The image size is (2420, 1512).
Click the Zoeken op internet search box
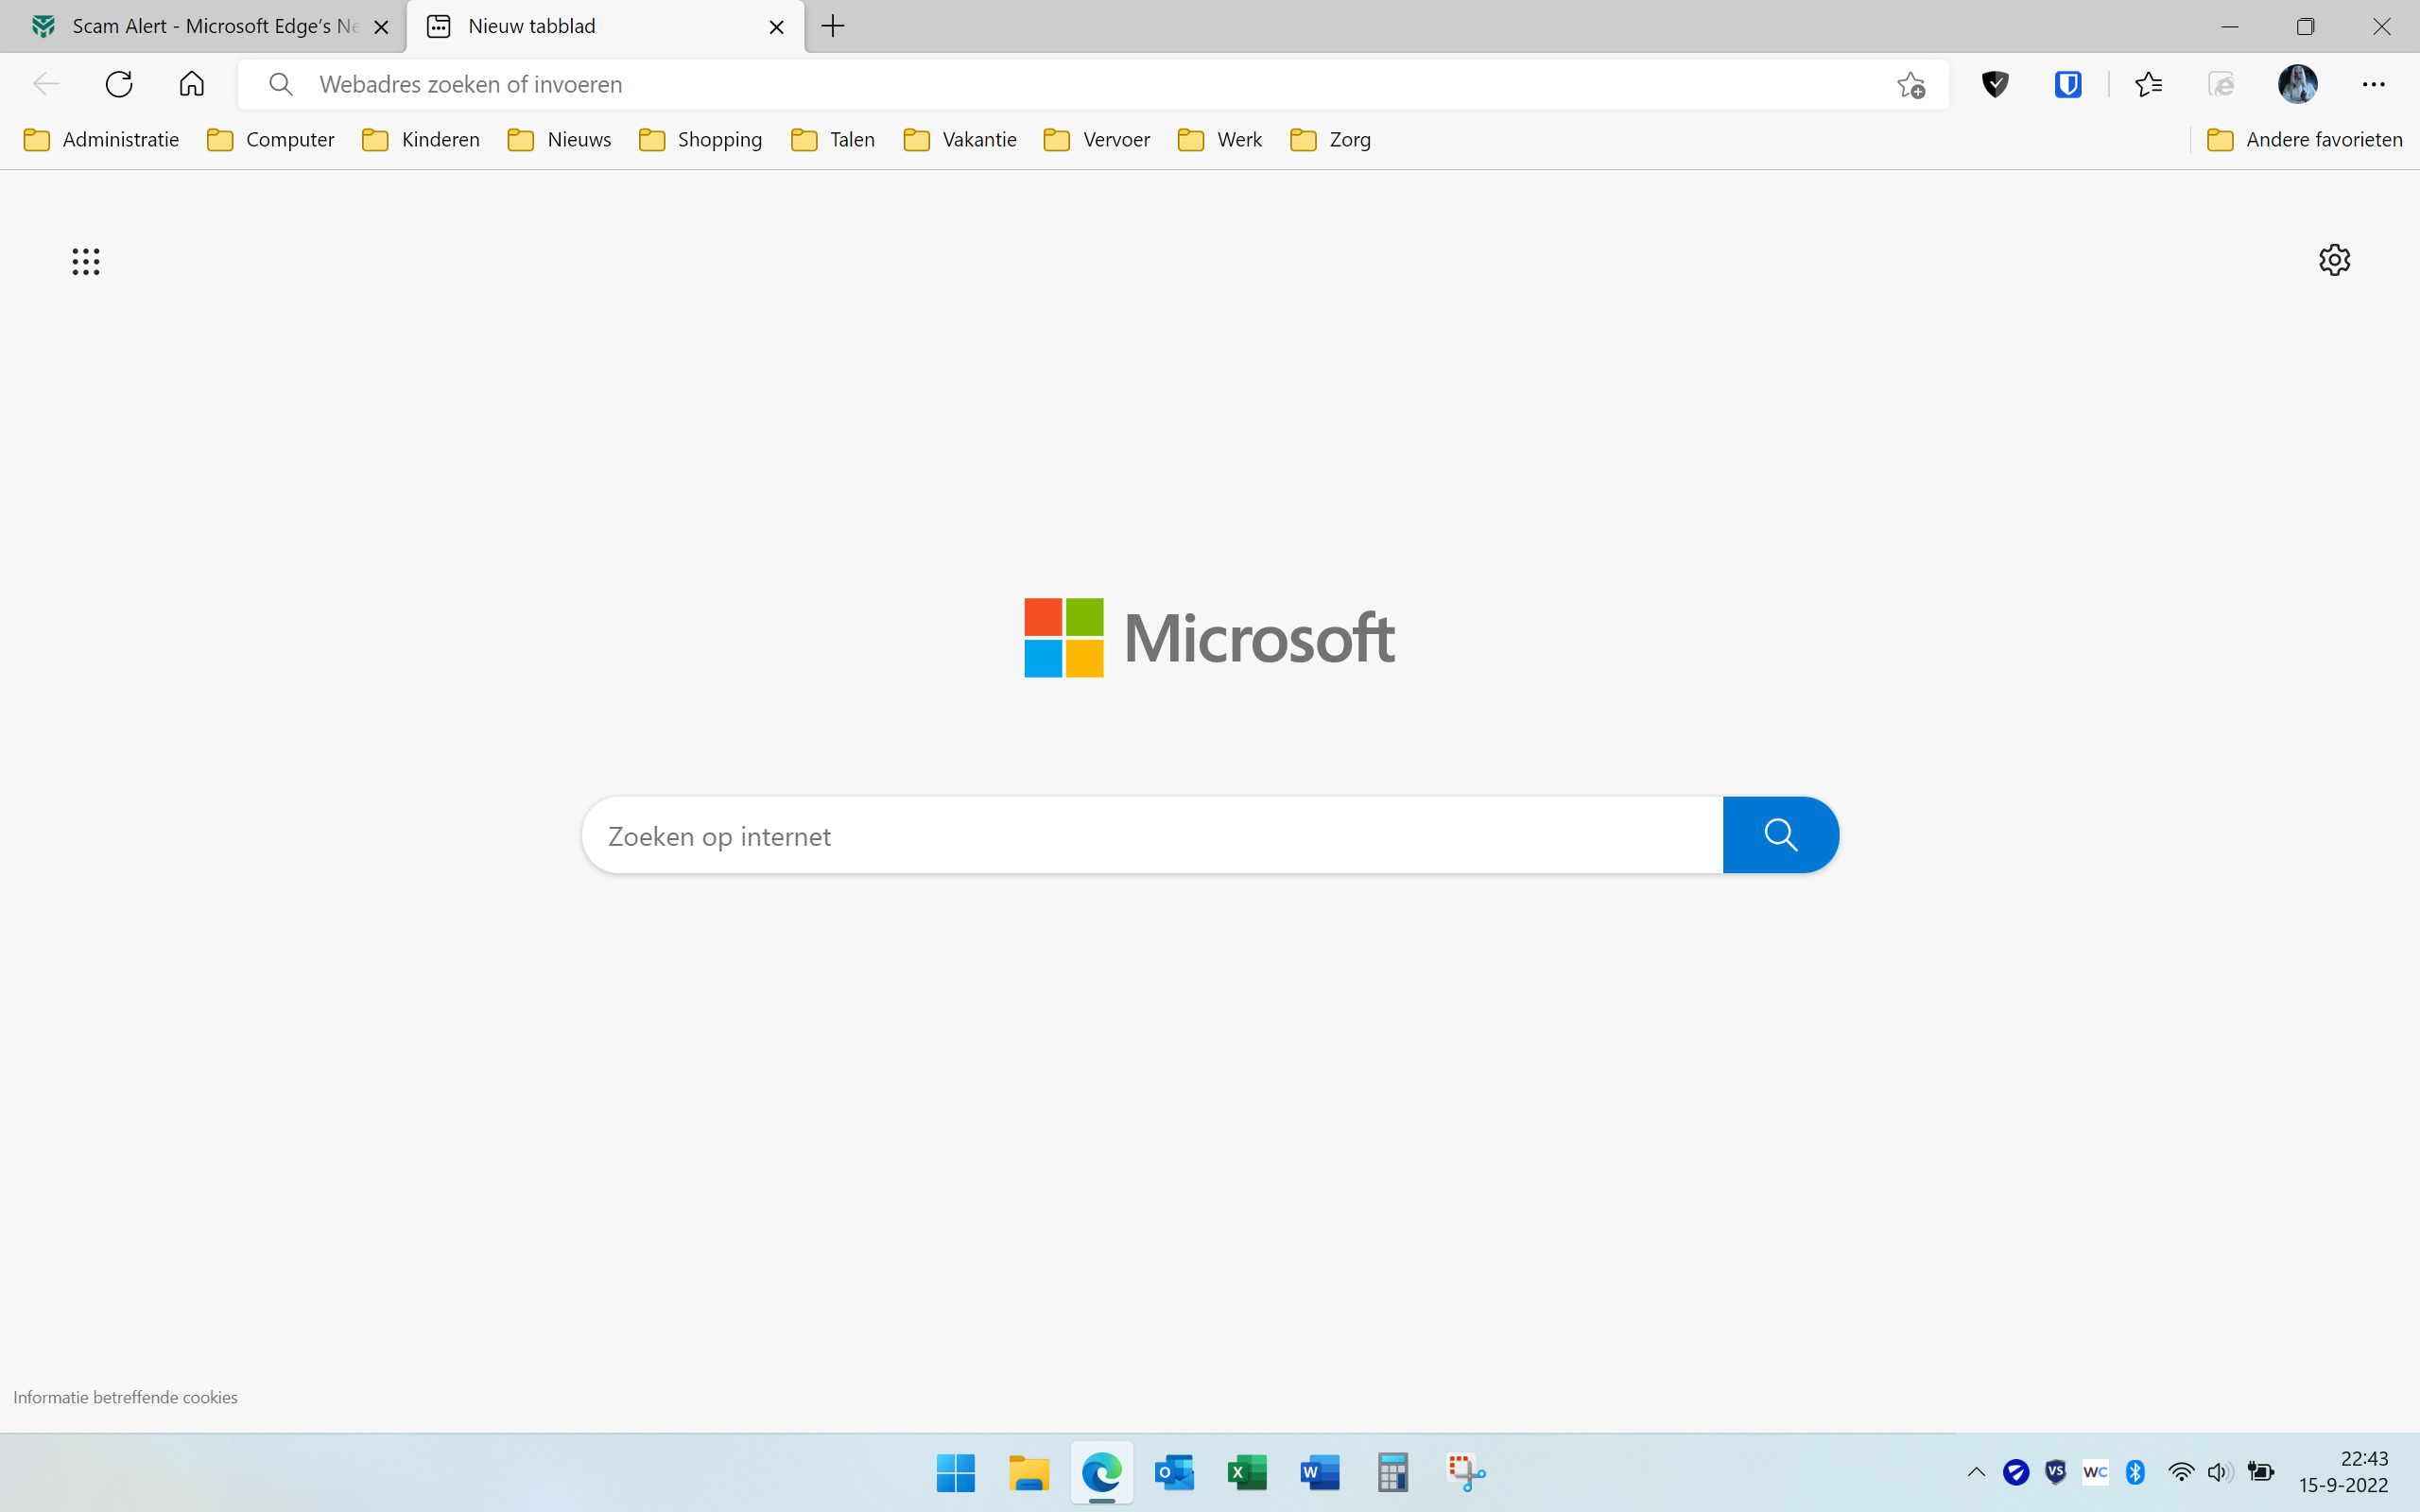click(x=1150, y=836)
